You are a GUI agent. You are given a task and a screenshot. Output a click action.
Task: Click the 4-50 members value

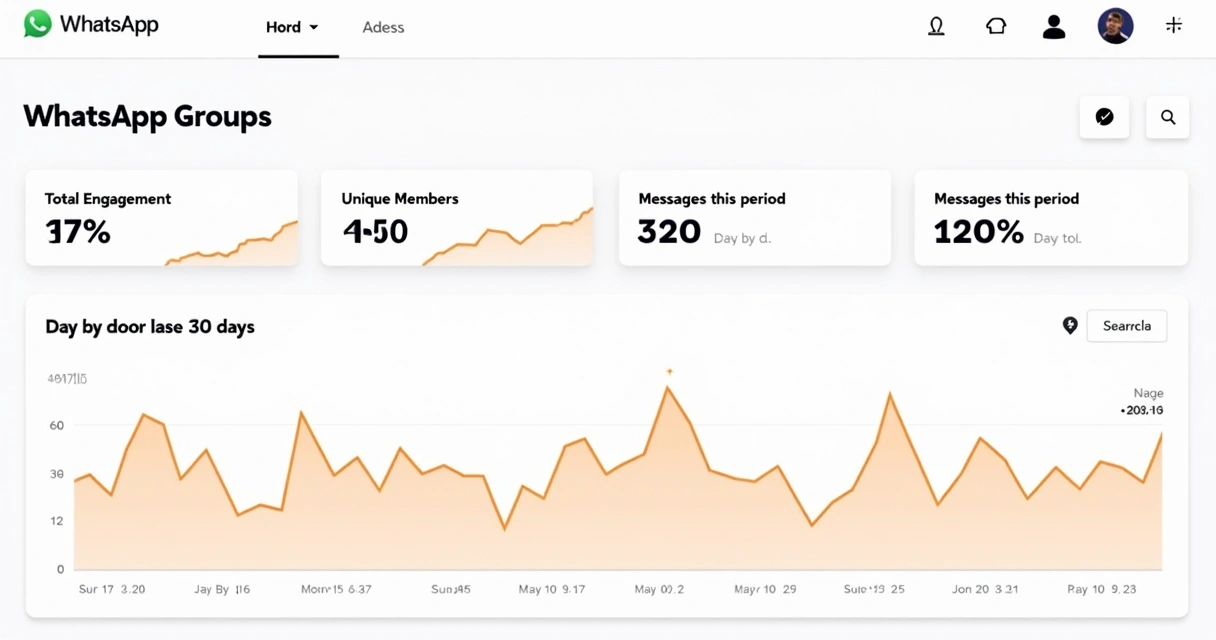[x=375, y=232]
